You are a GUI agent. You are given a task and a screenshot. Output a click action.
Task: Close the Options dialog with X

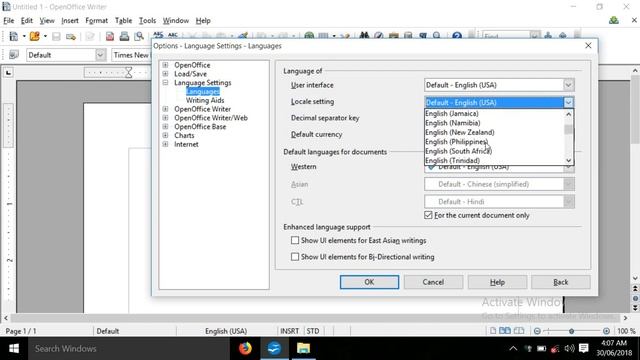[588, 46]
